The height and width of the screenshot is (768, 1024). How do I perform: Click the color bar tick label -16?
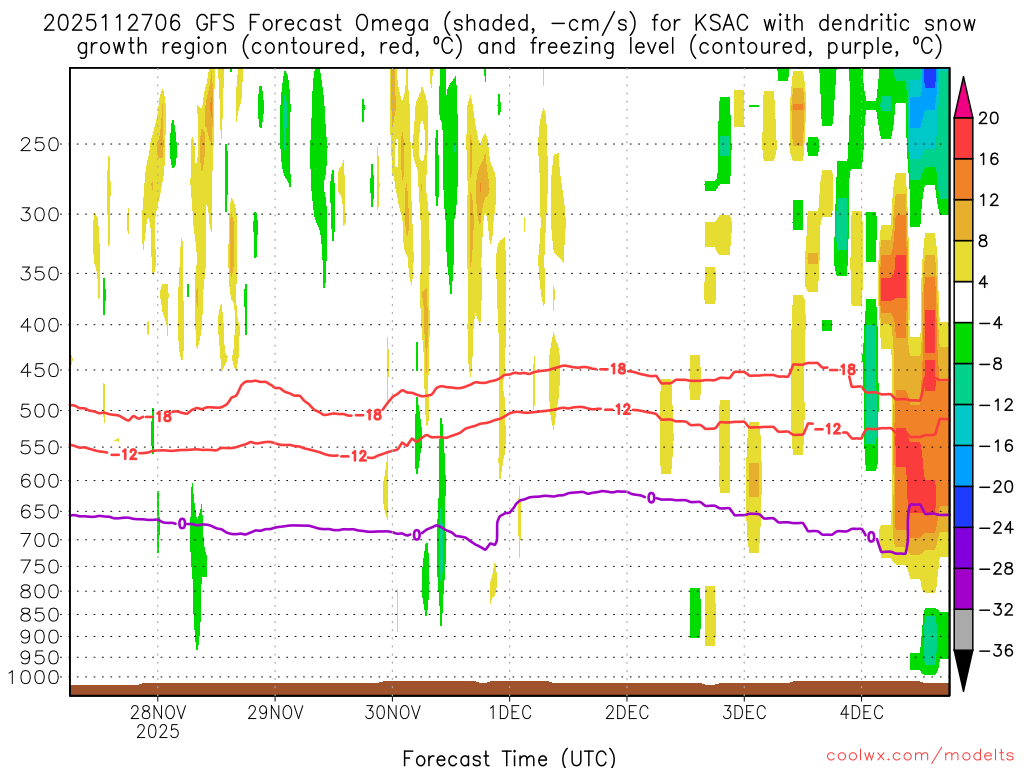tap(995, 445)
